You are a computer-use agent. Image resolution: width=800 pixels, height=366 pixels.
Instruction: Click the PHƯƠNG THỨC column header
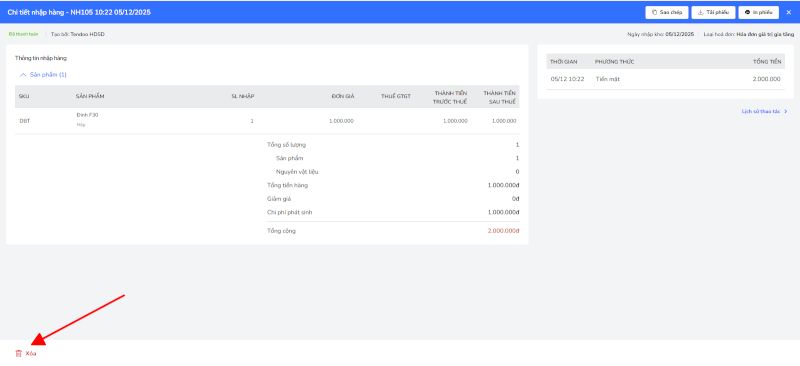pos(614,61)
